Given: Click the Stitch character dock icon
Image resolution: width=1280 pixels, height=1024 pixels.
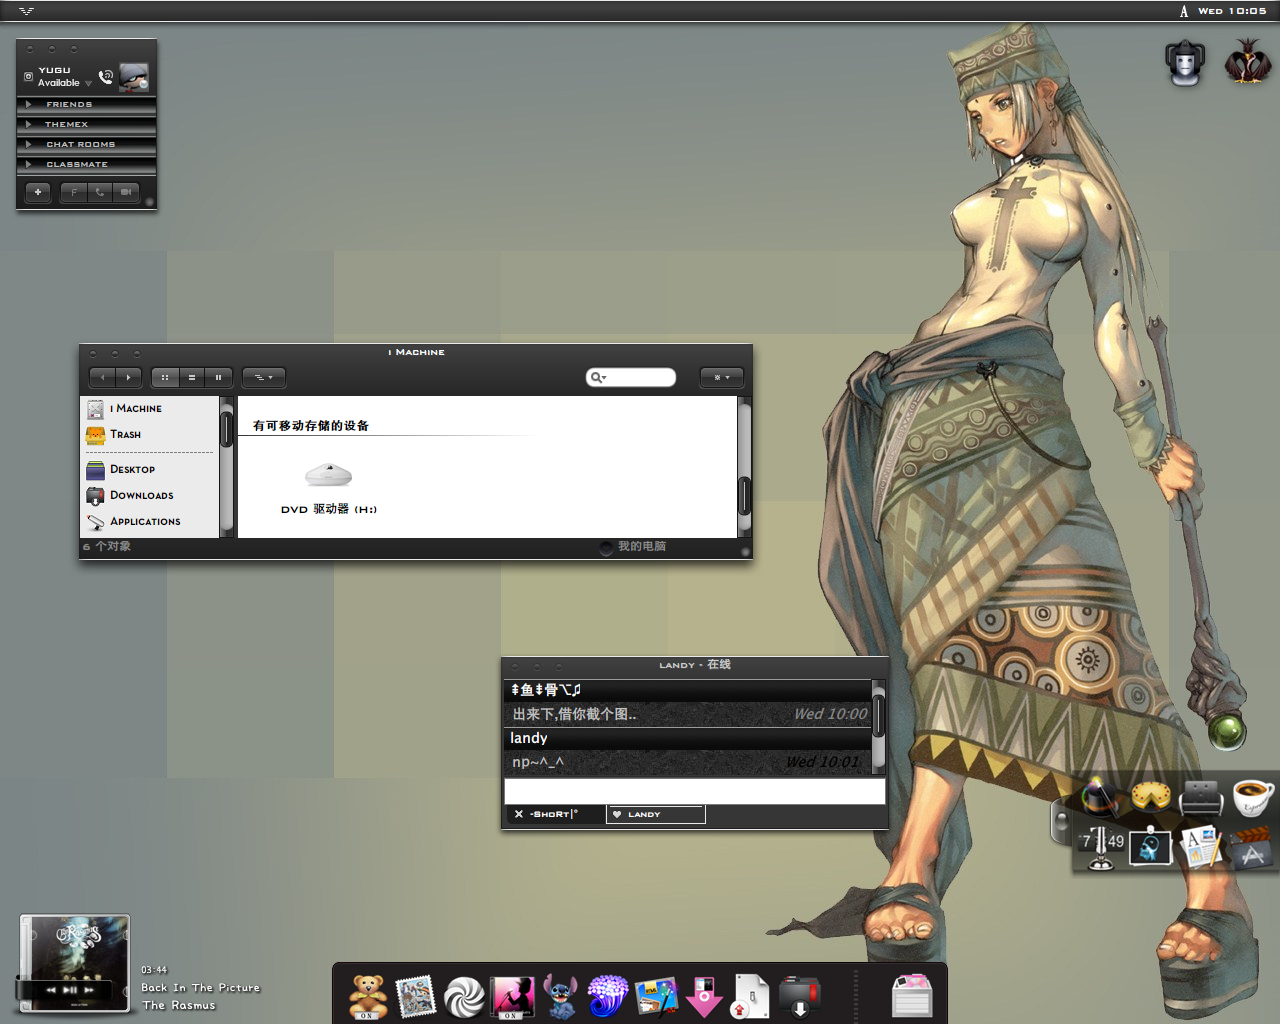Looking at the screenshot, I should pyautogui.click(x=560, y=997).
